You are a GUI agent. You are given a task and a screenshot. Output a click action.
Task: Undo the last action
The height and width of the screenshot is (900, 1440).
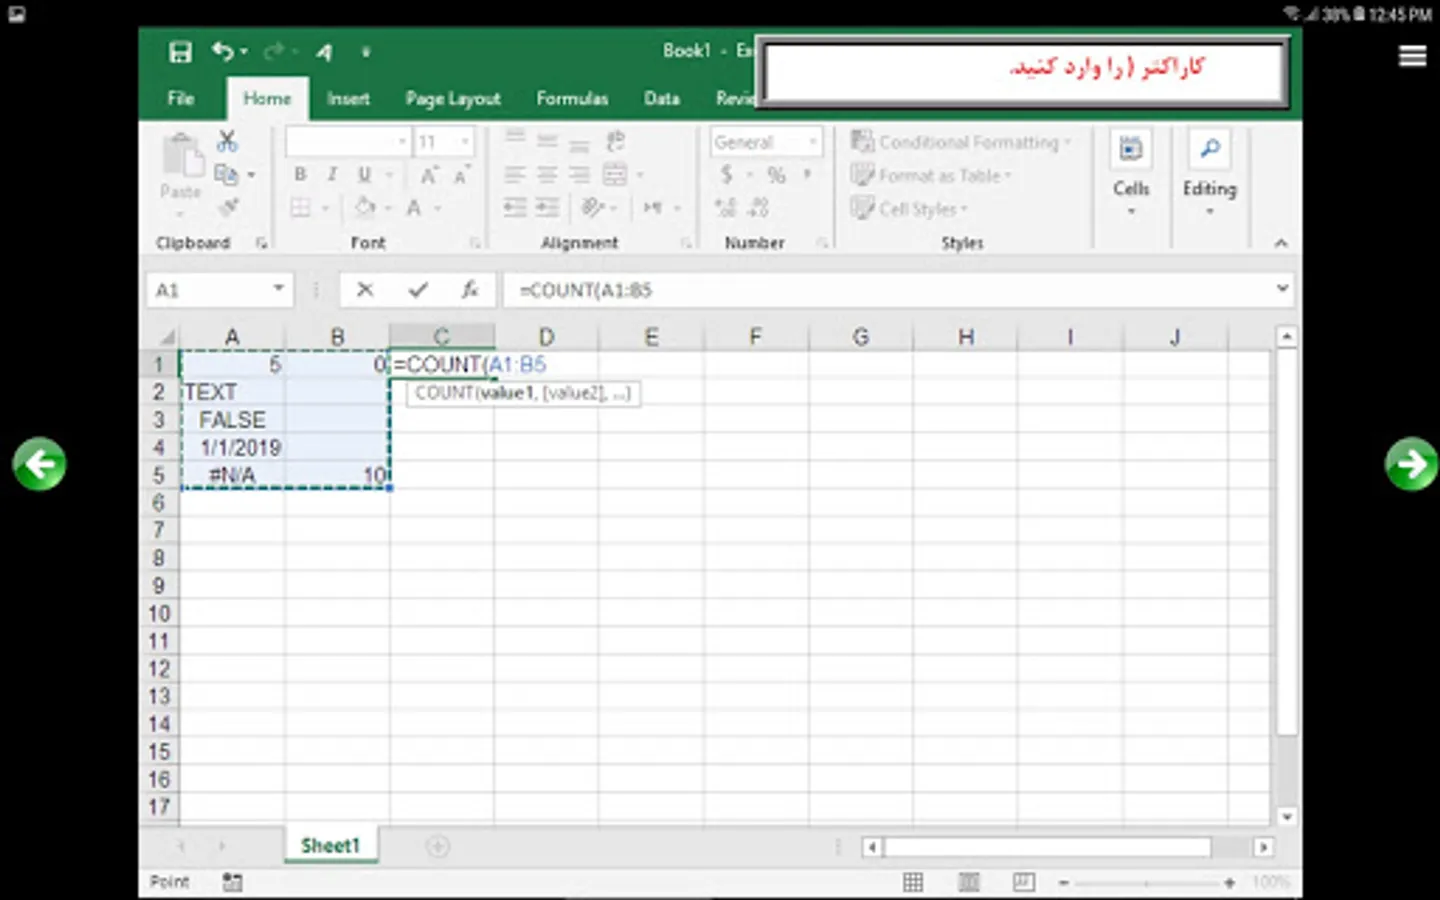[222, 51]
